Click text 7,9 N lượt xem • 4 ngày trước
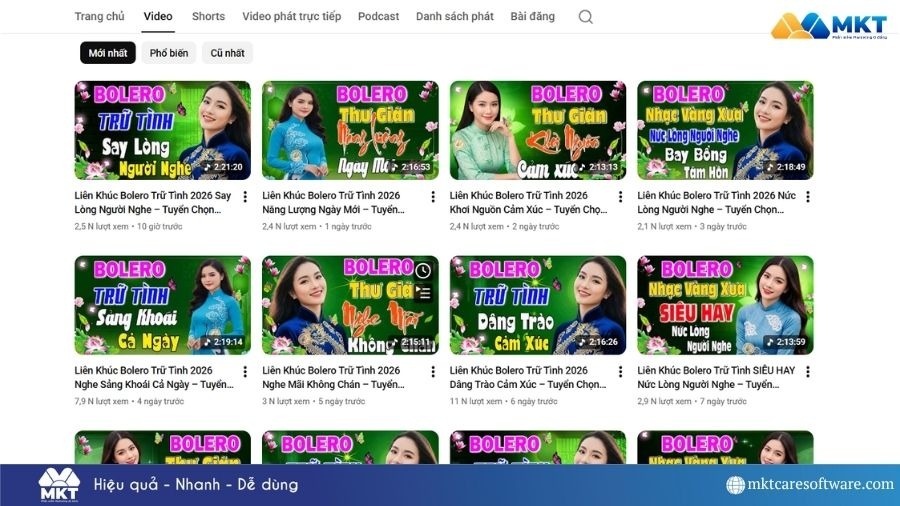900x506 pixels. [129, 402]
